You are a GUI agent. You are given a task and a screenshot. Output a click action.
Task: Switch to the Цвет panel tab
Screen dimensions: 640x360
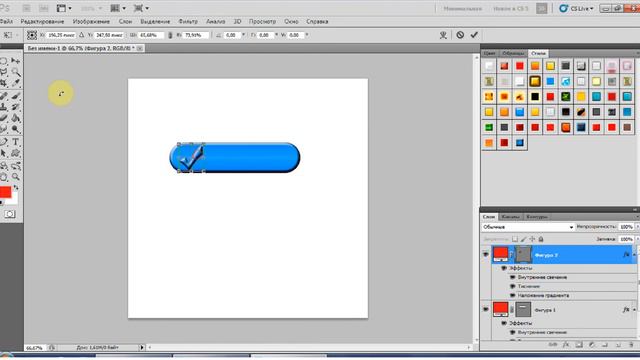pyautogui.click(x=489, y=53)
